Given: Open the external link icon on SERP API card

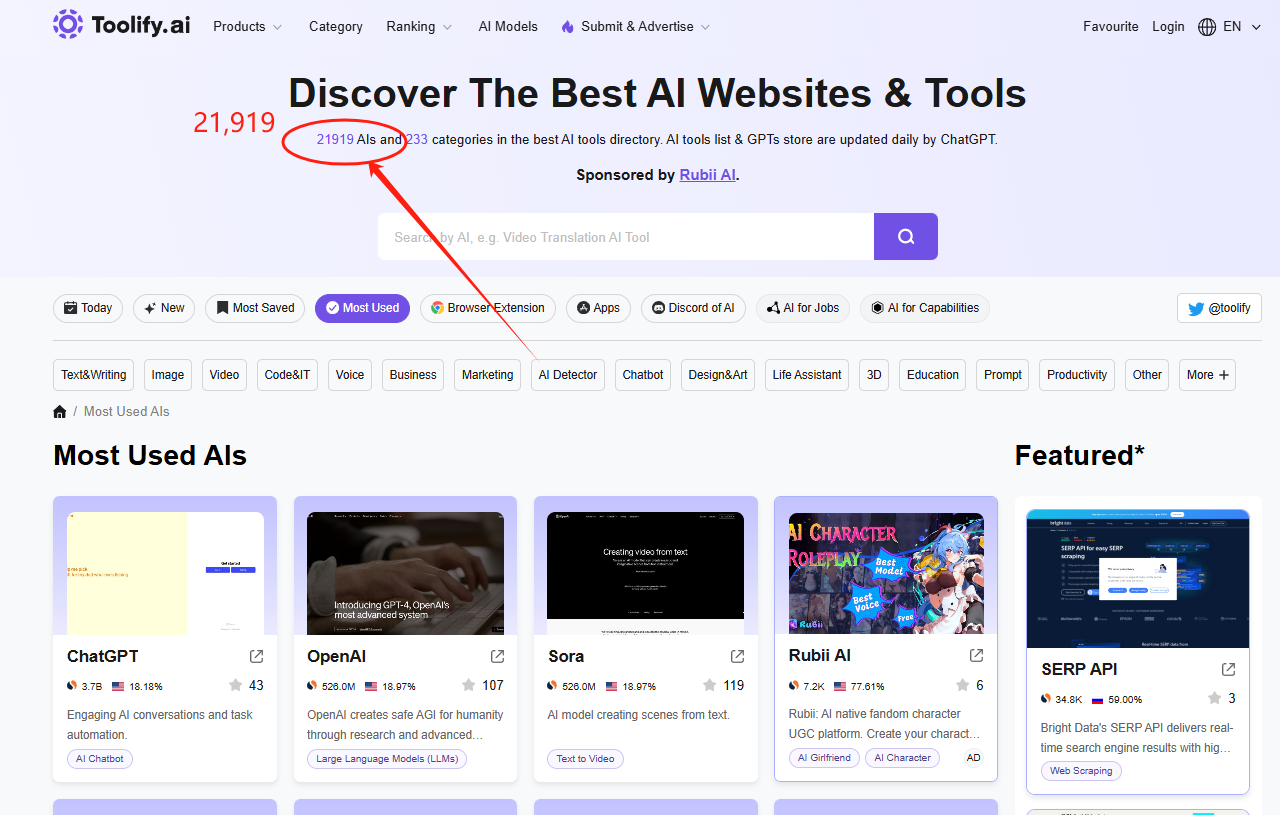Looking at the screenshot, I should pyautogui.click(x=1229, y=669).
